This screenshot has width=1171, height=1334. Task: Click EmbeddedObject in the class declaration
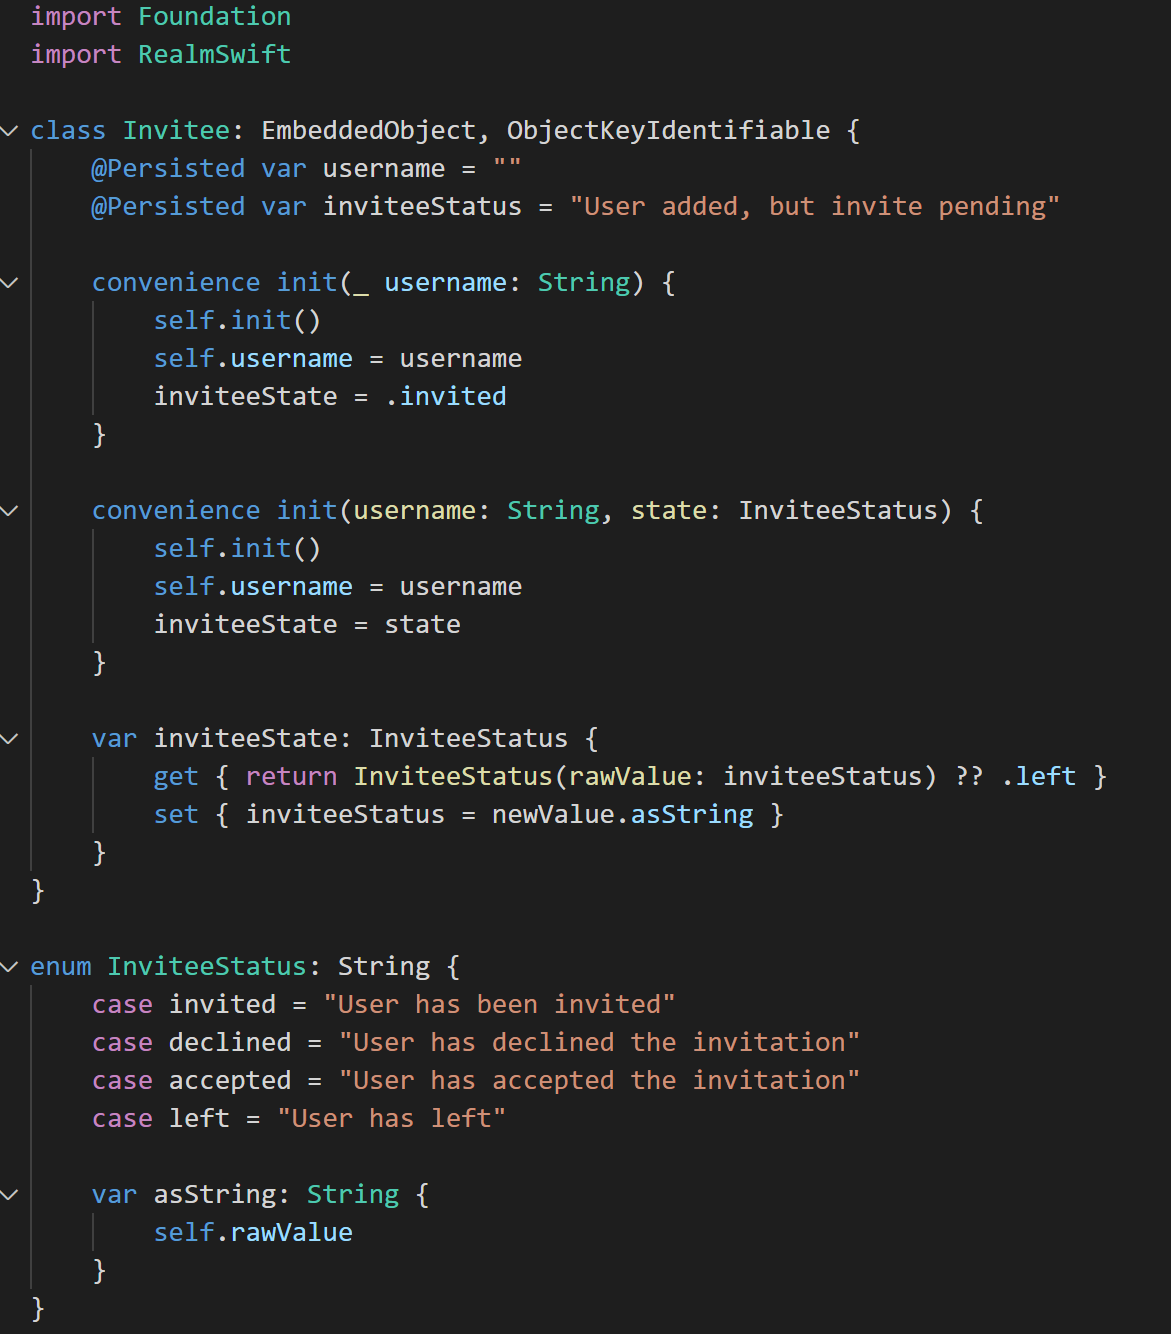click(x=368, y=131)
